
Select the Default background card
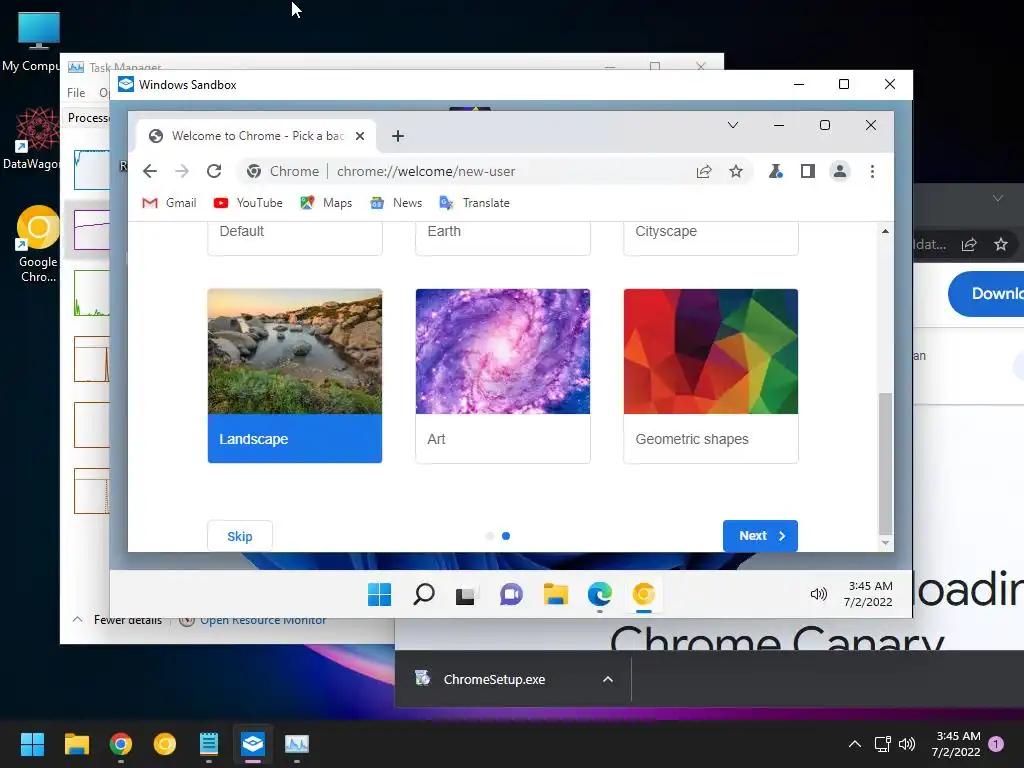tap(295, 238)
